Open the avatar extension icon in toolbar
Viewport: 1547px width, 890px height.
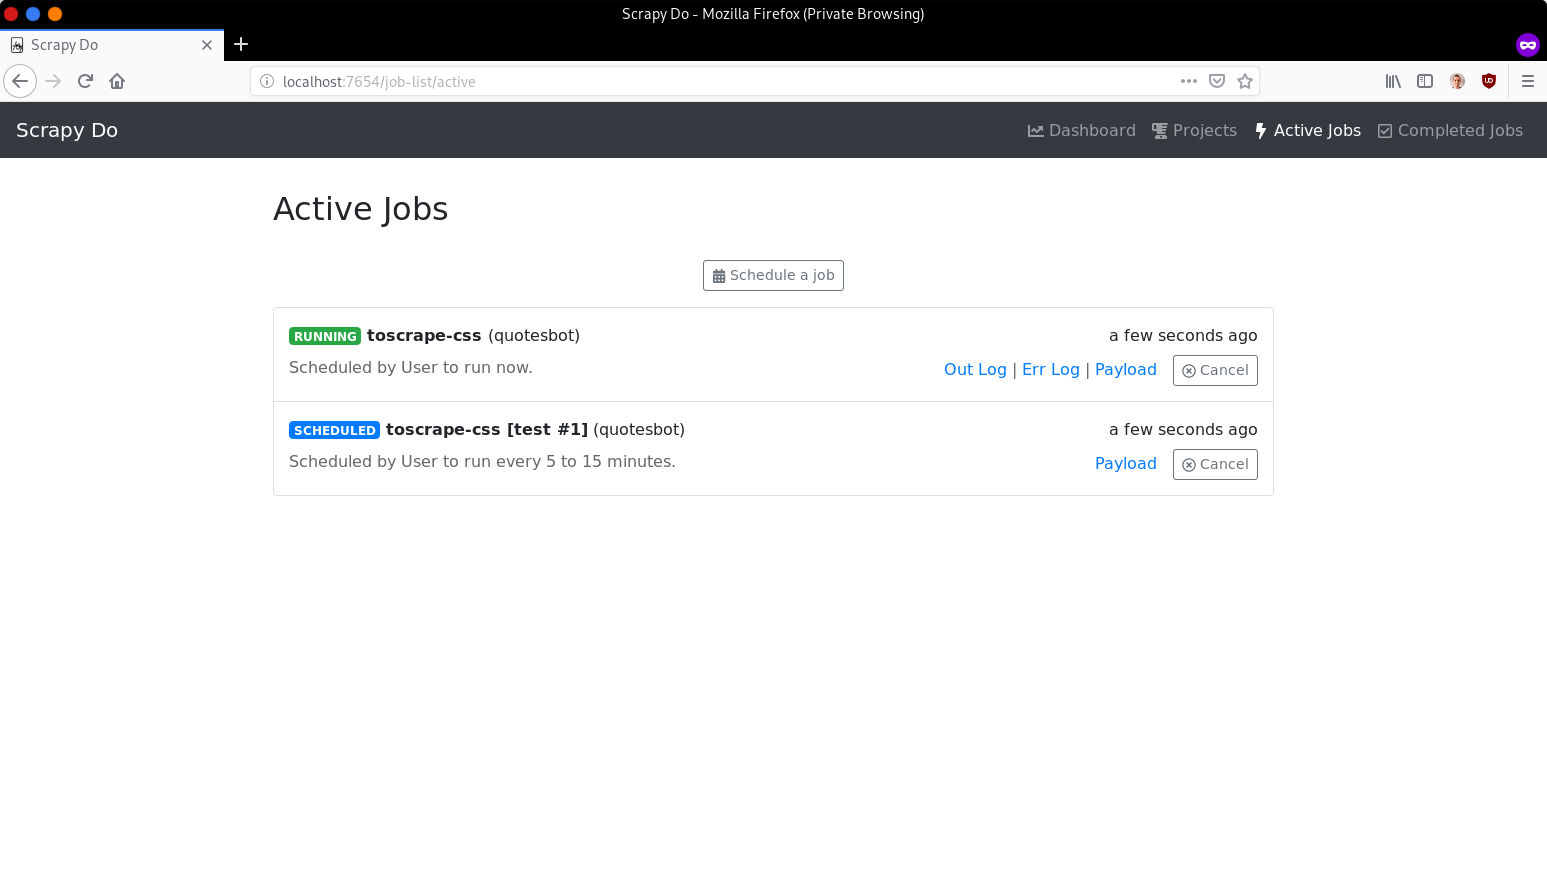click(x=1457, y=81)
